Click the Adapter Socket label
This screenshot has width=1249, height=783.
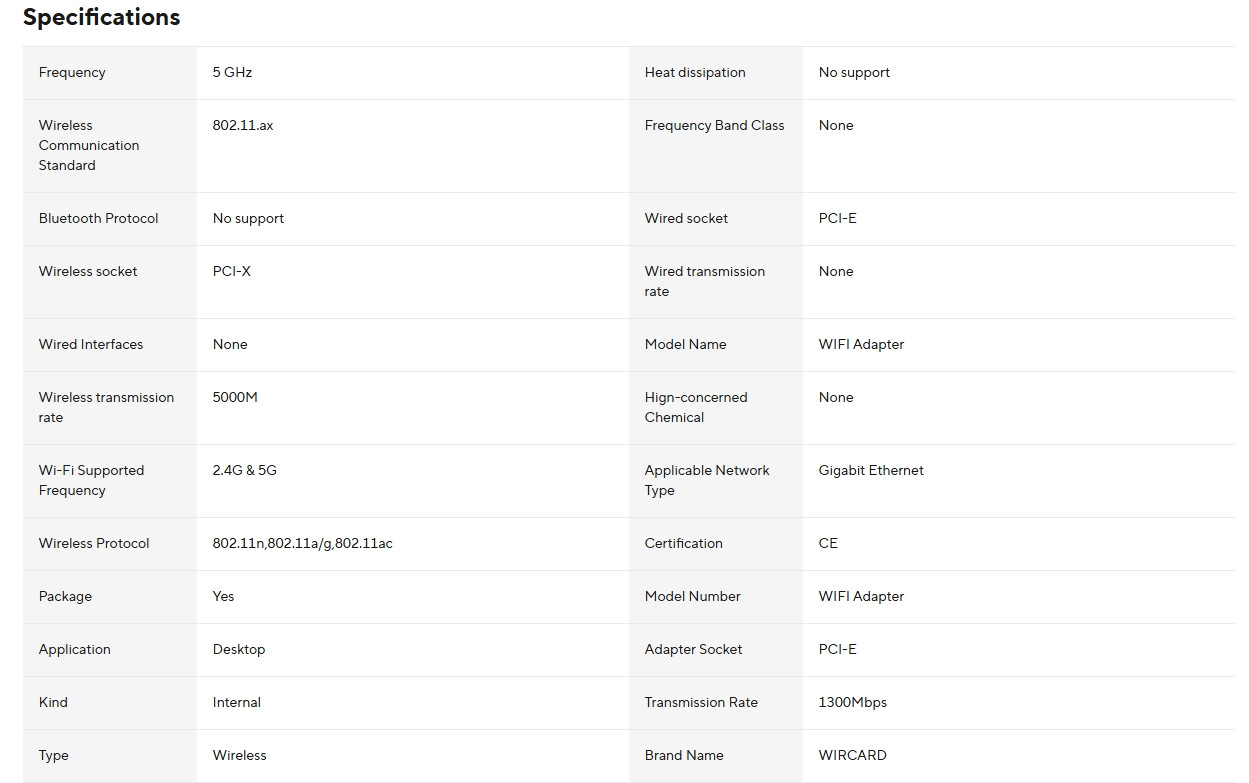693,650
